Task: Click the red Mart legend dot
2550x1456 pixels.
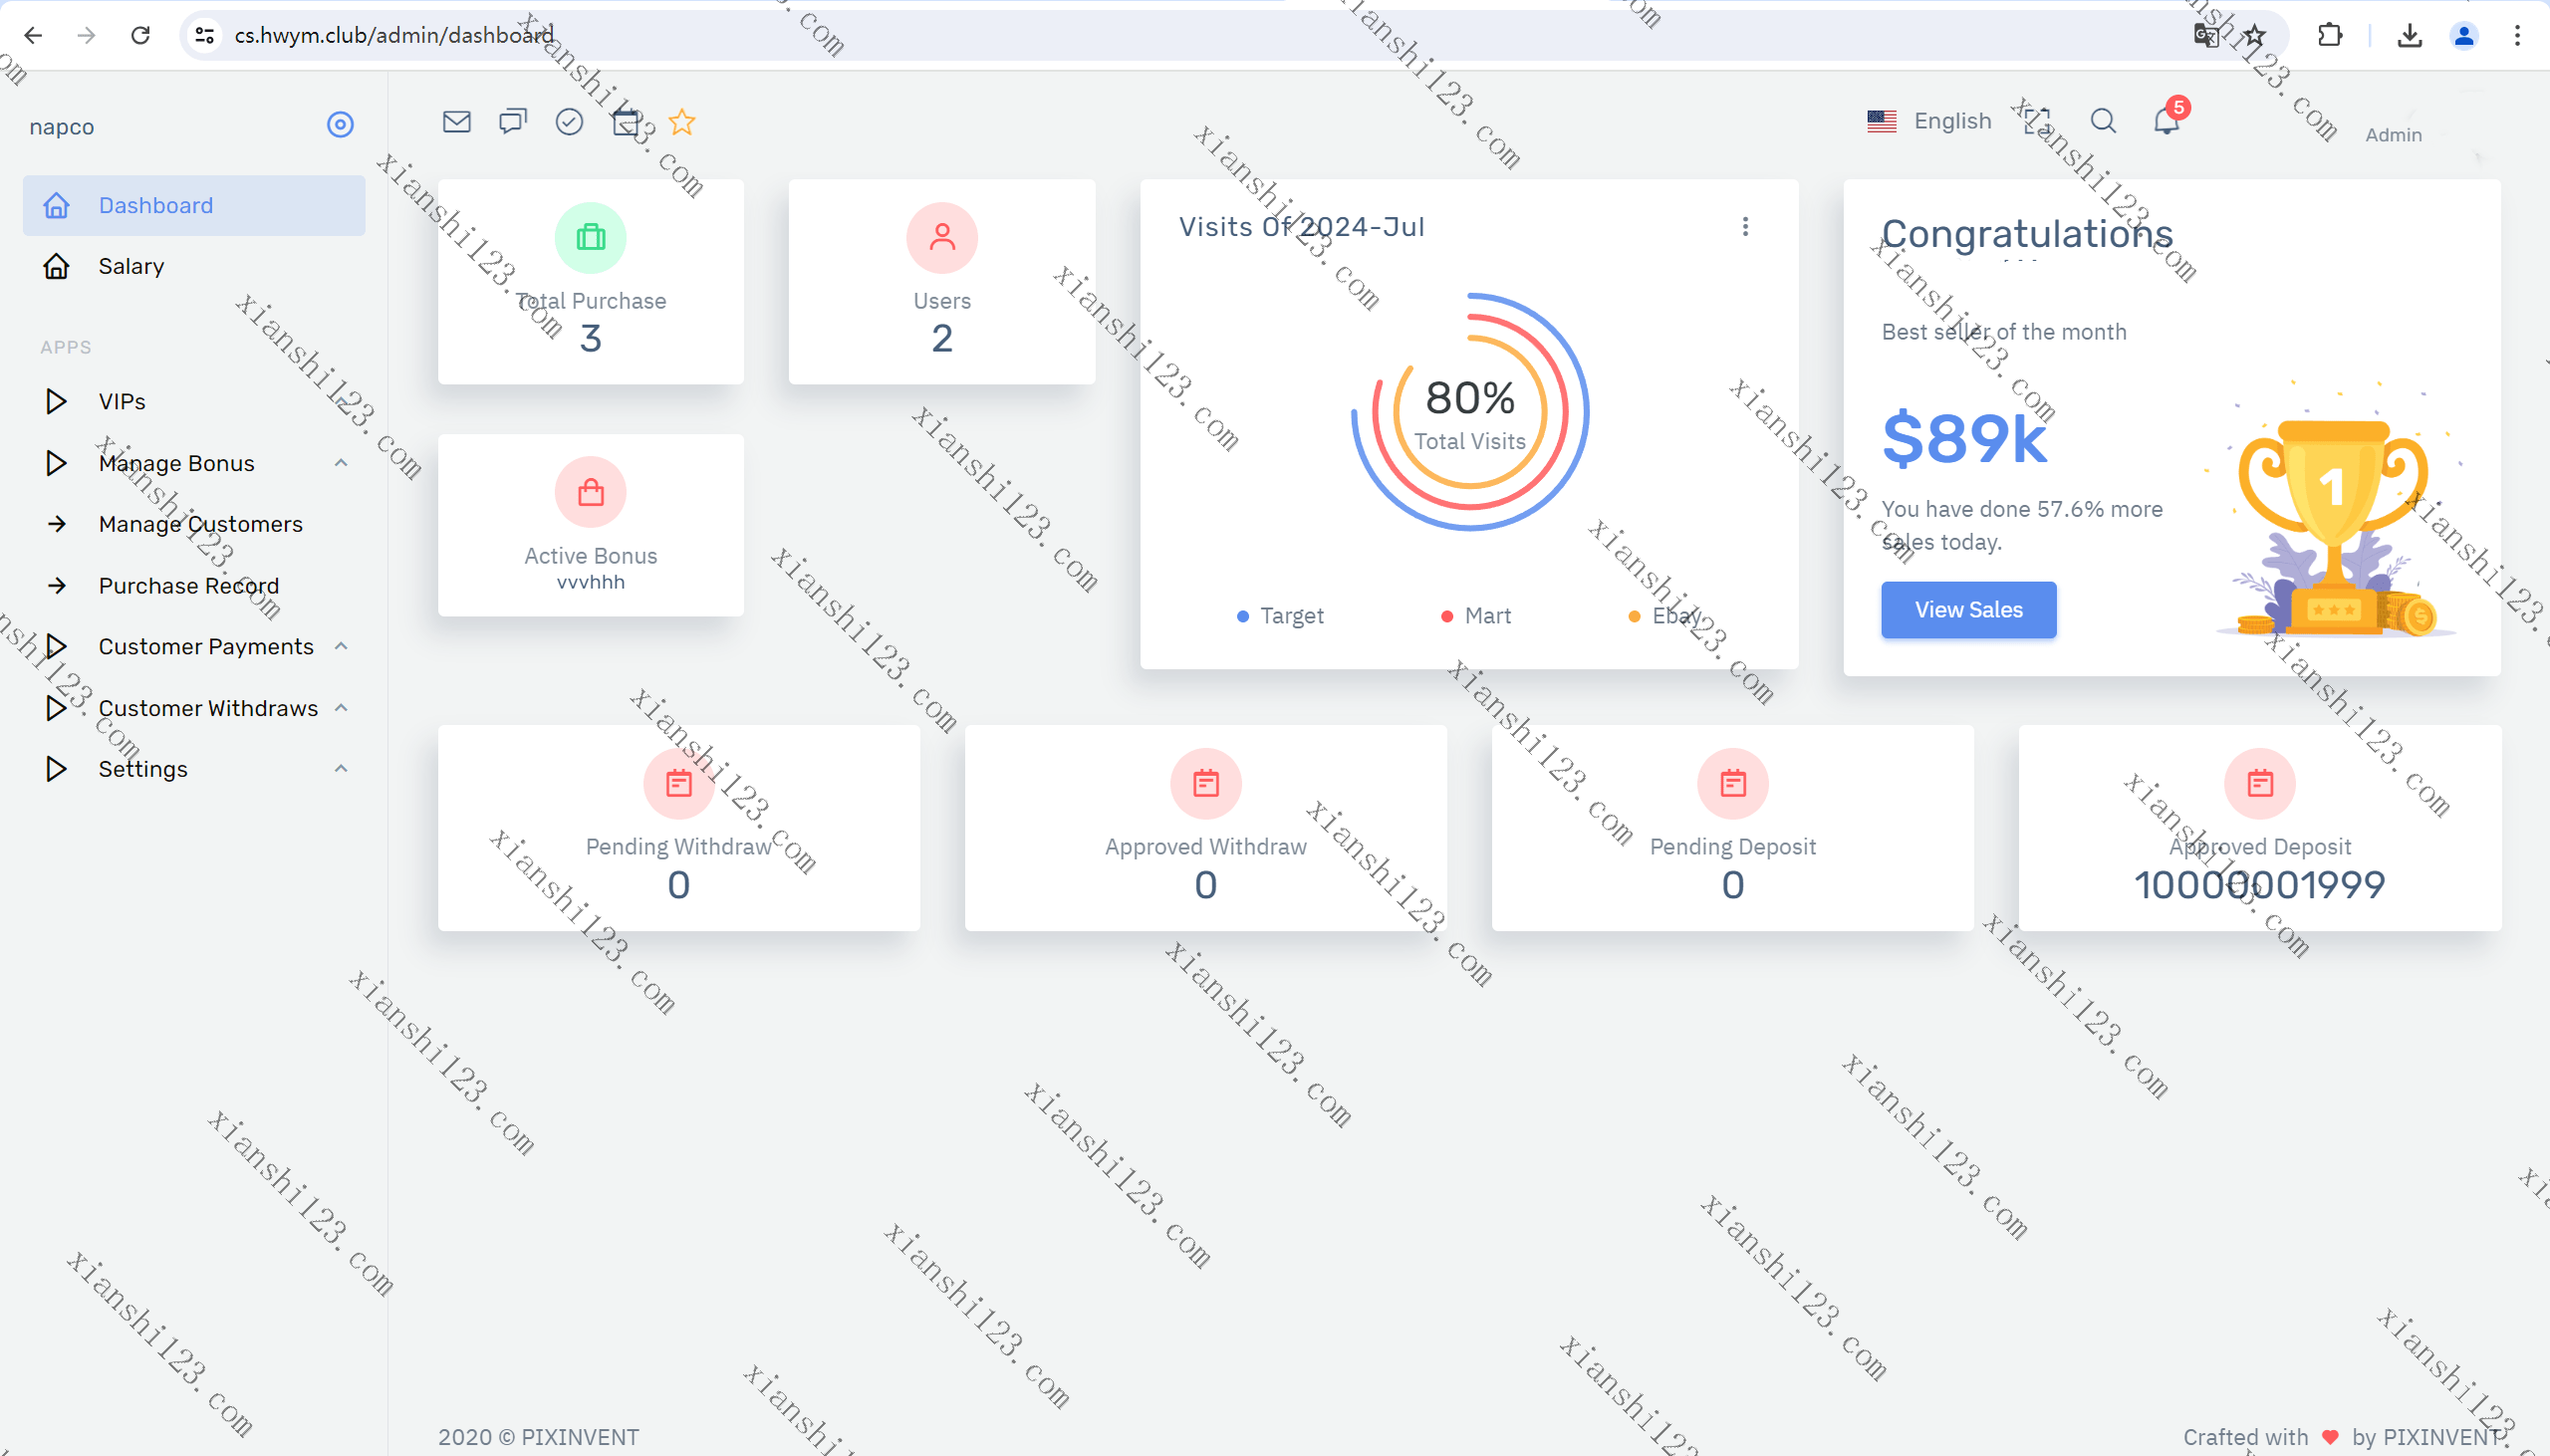Action: pyautogui.click(x=1446, y=616)
